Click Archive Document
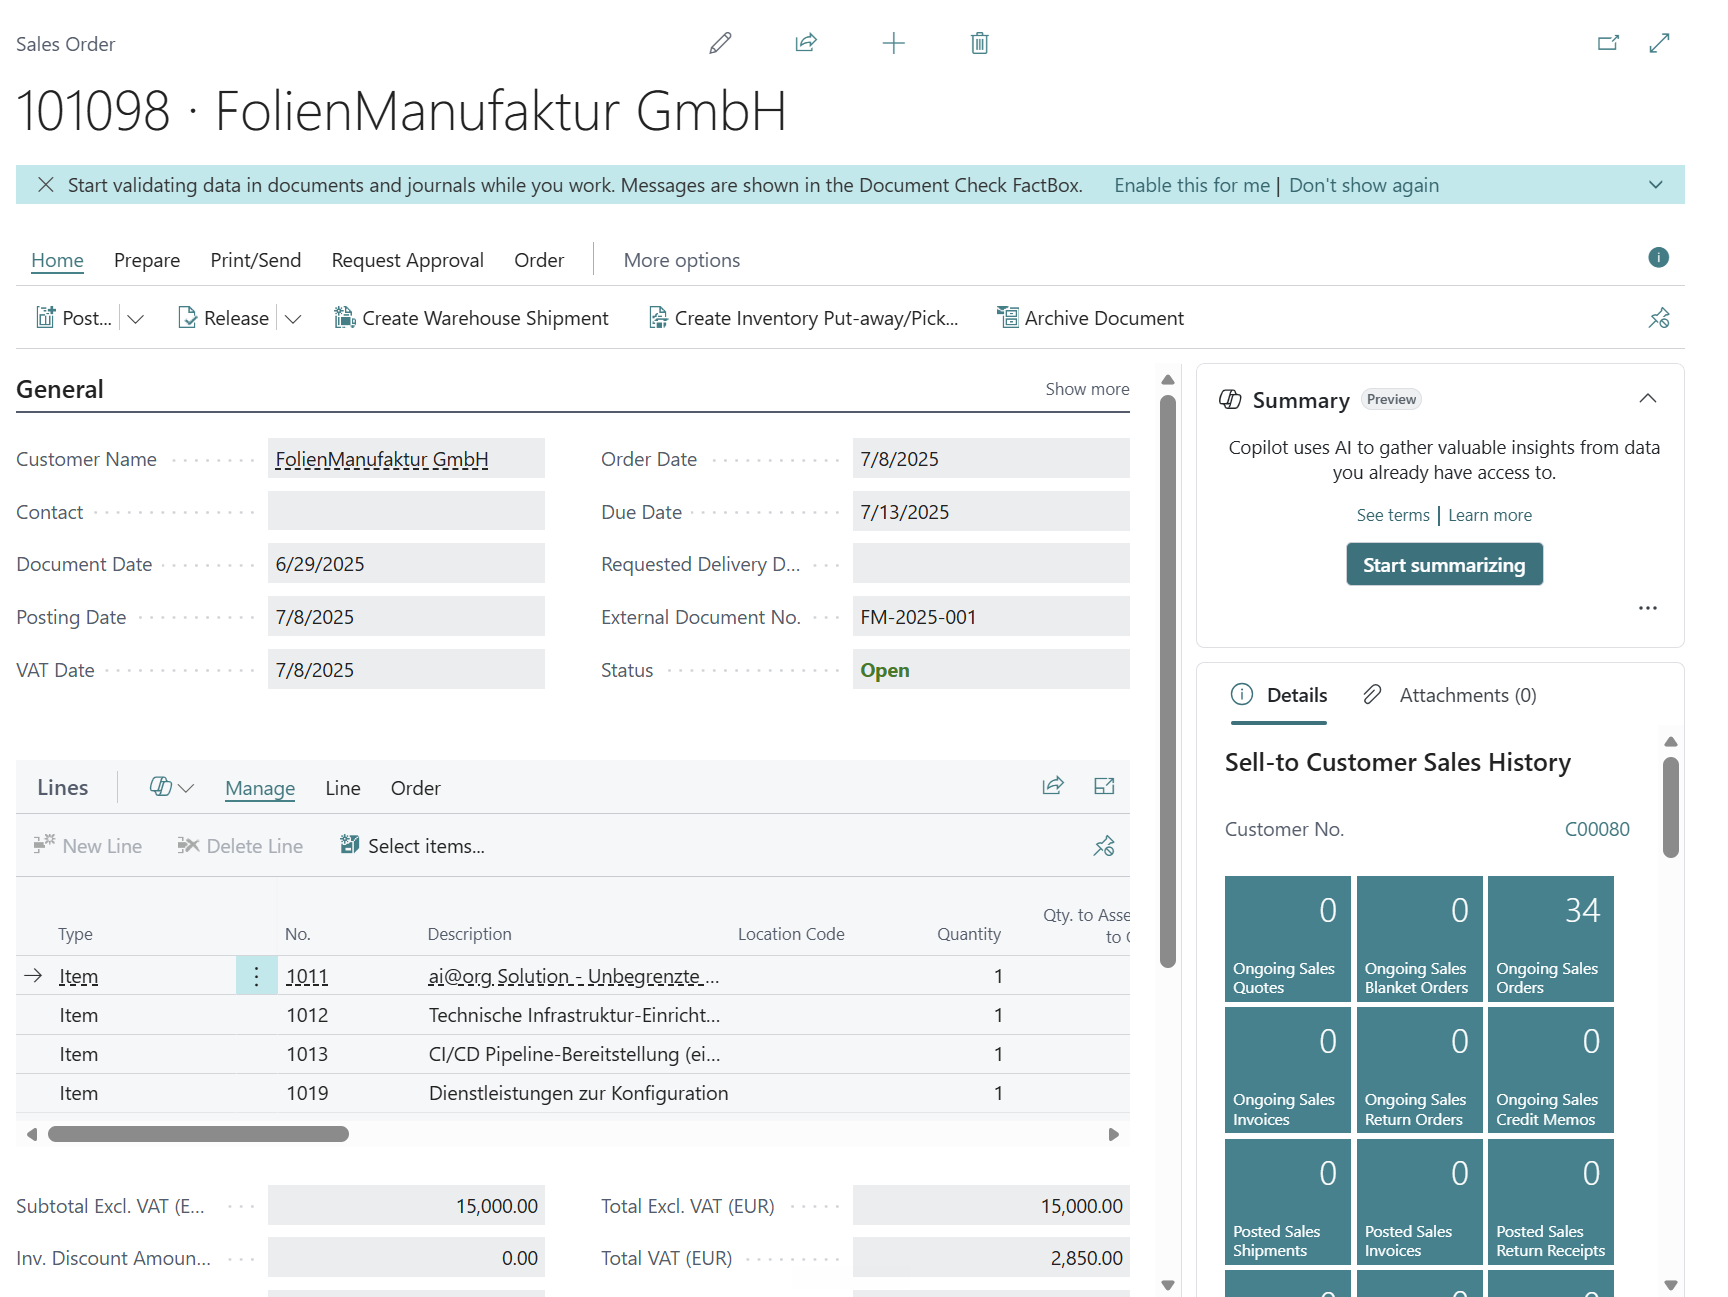This screenshot has width=1728, height=1297. (1090, 318)
